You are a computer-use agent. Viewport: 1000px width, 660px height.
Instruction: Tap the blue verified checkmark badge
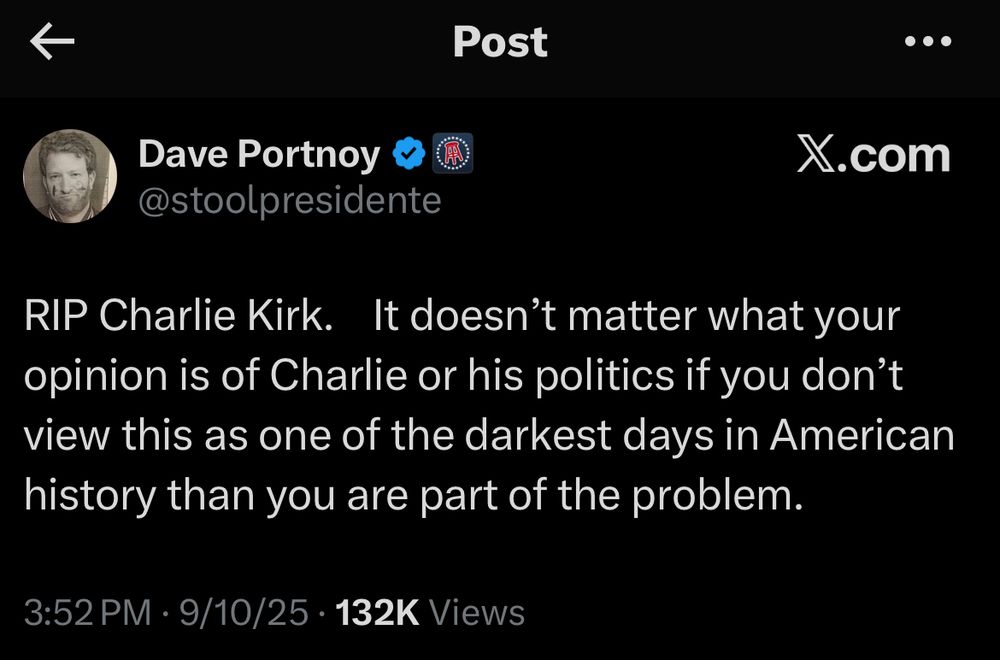406,154
